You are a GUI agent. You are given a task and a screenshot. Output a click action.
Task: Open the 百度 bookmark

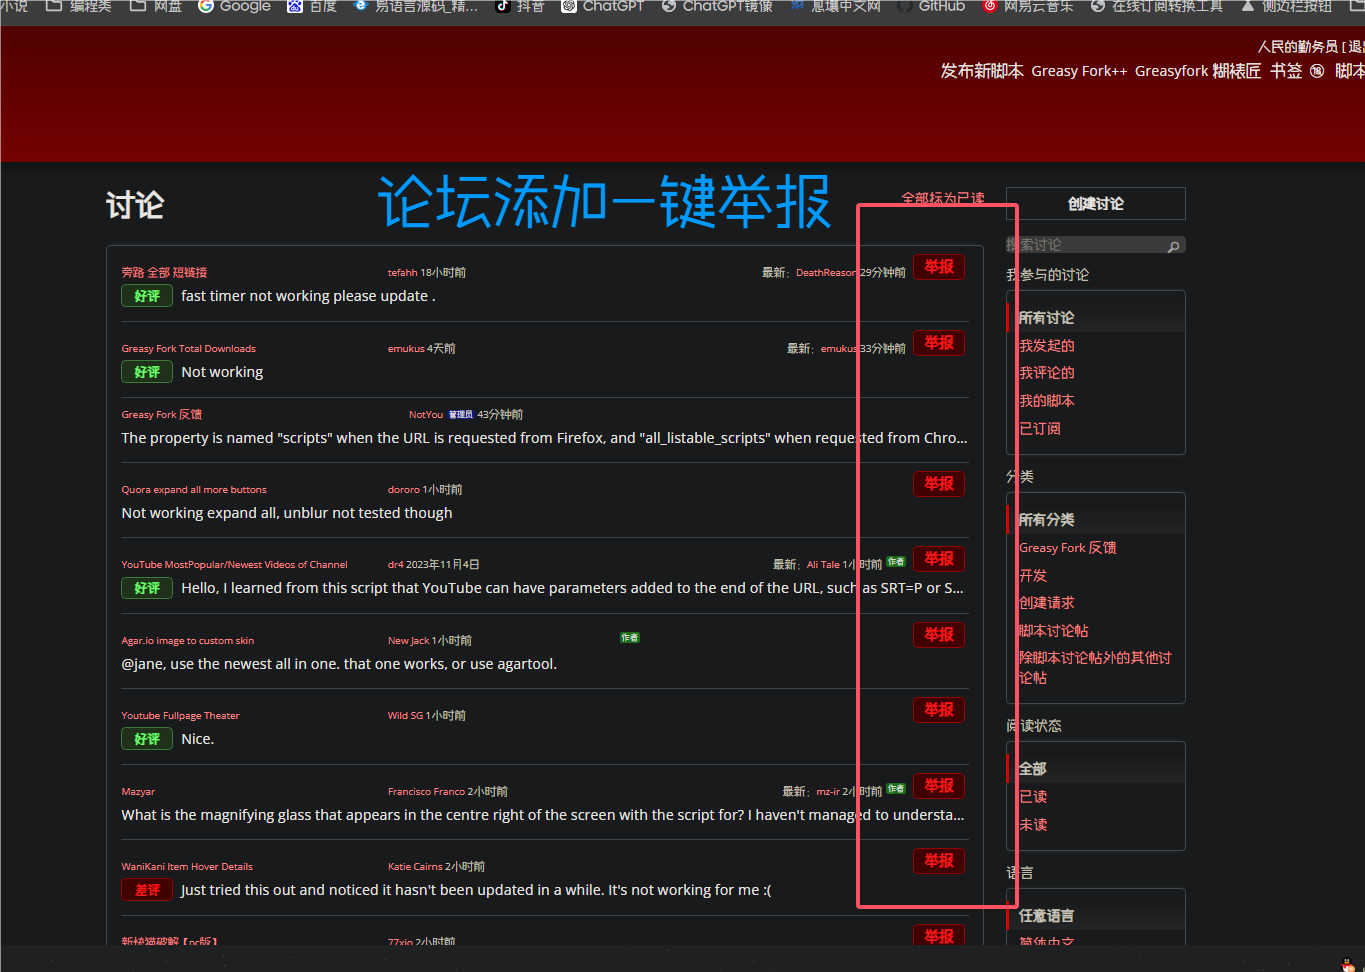[312, 7]
